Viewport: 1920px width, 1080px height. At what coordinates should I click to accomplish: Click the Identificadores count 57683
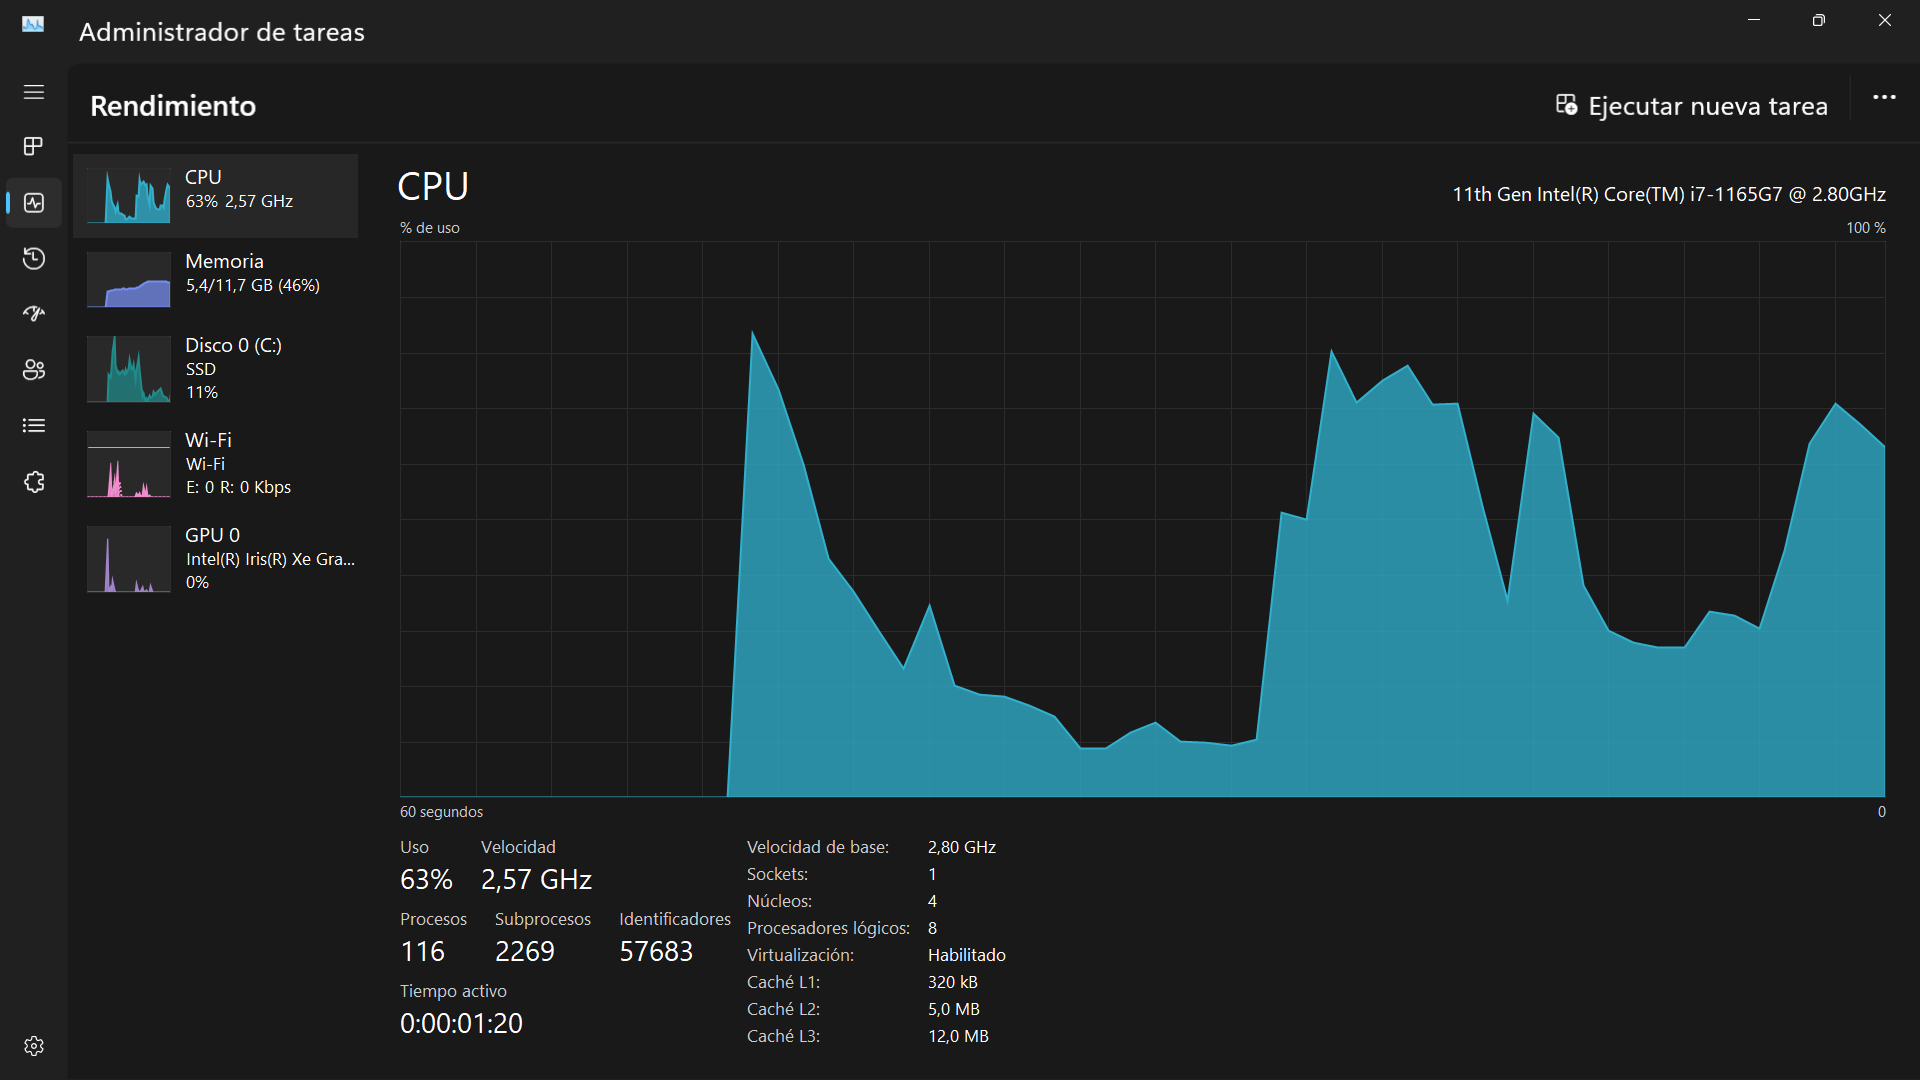(x=656, y=952)
